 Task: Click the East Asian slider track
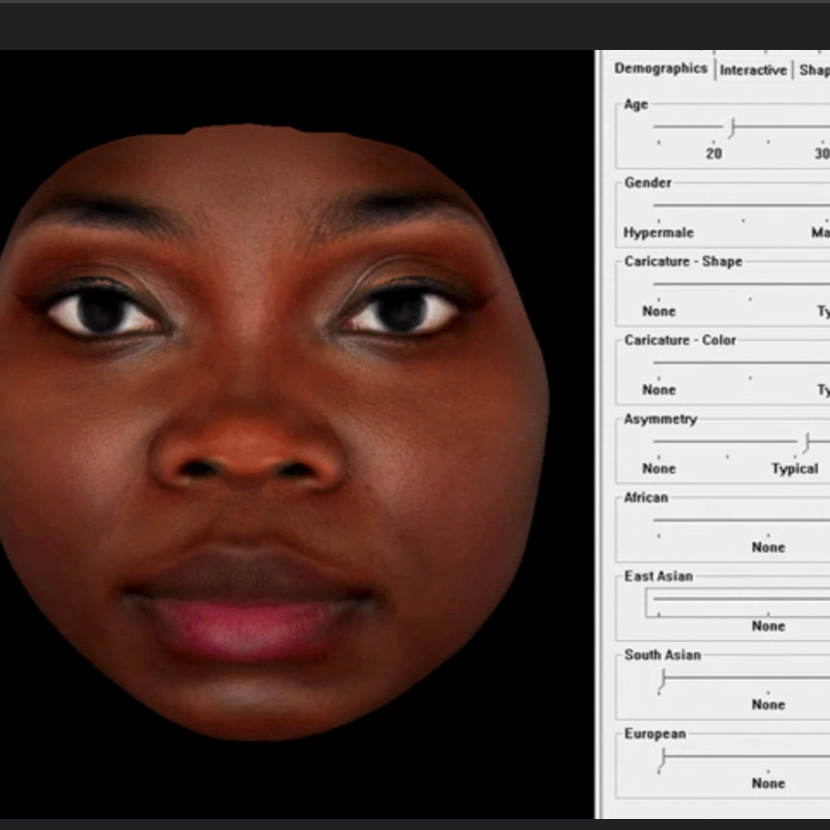(x=742, y=599)
